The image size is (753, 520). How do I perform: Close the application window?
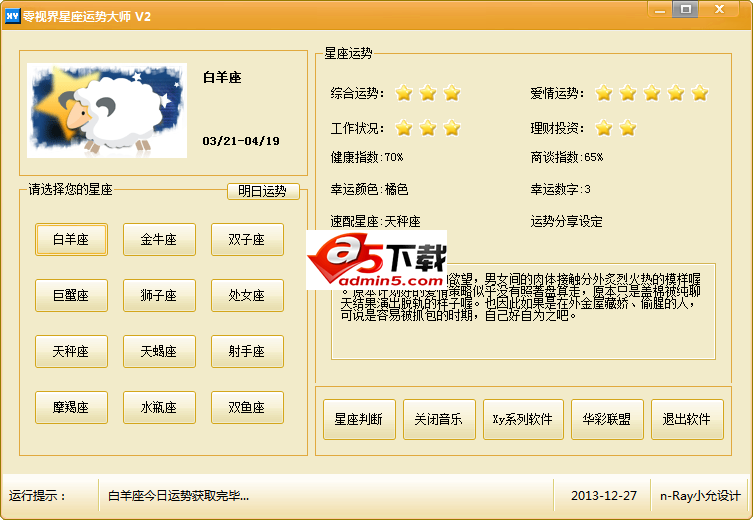tap(719, 10)
